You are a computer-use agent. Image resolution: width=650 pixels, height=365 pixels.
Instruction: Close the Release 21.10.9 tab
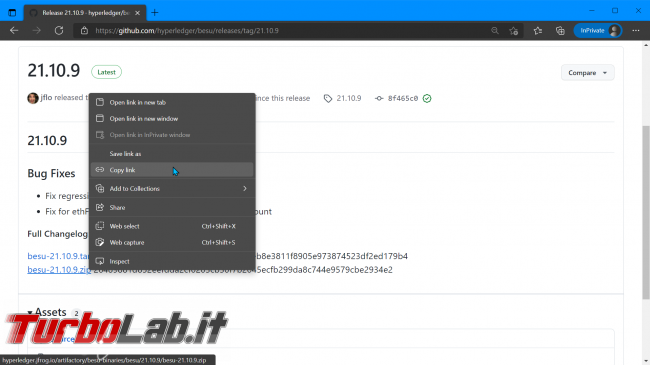137,13
